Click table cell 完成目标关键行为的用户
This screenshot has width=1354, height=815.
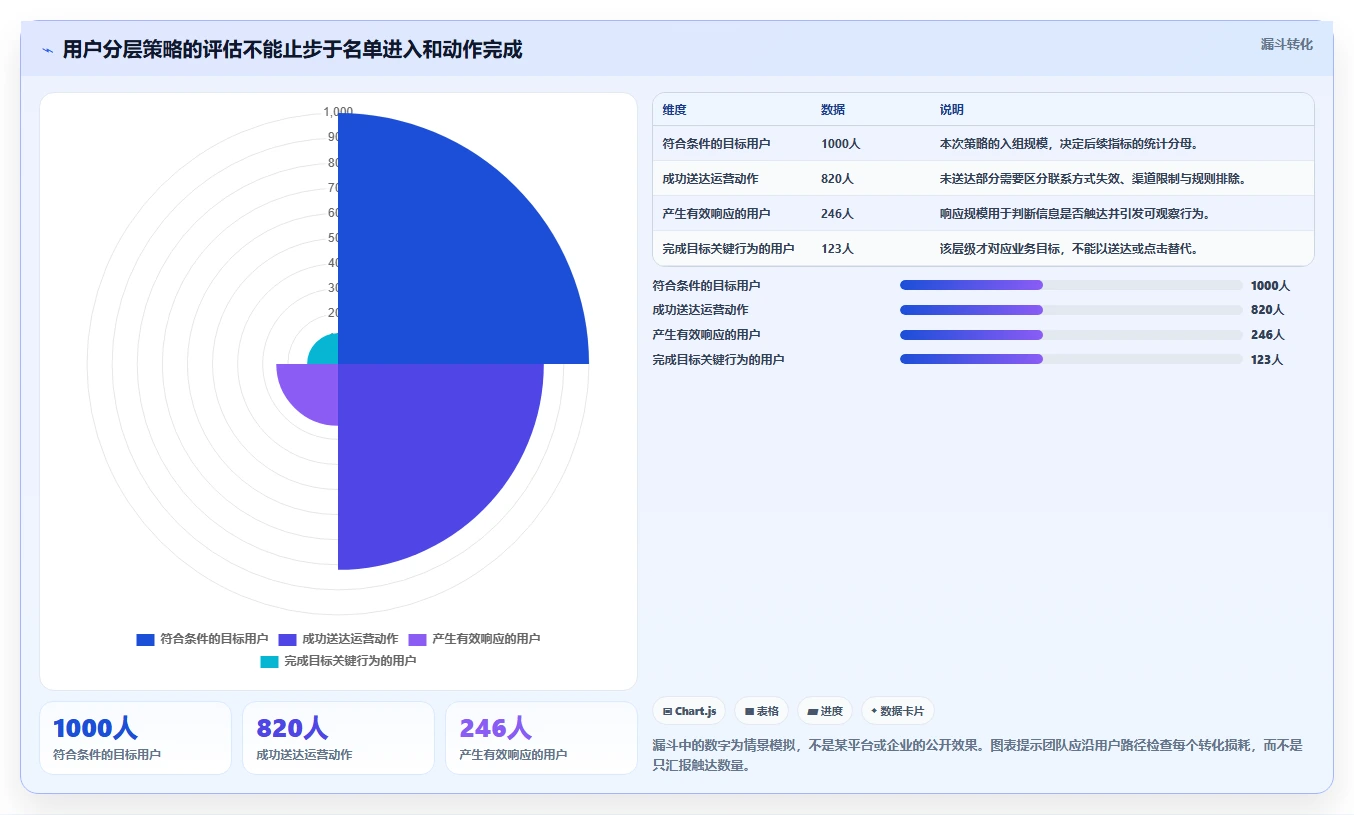click(x=728, y=249)
